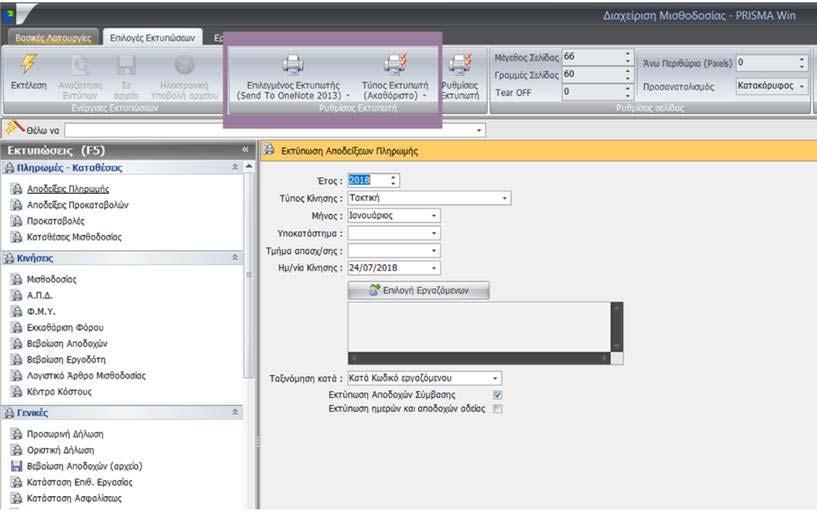817x511 pixels.
Task: Click Έτος spinner arrows
Action: coord(393,181)
